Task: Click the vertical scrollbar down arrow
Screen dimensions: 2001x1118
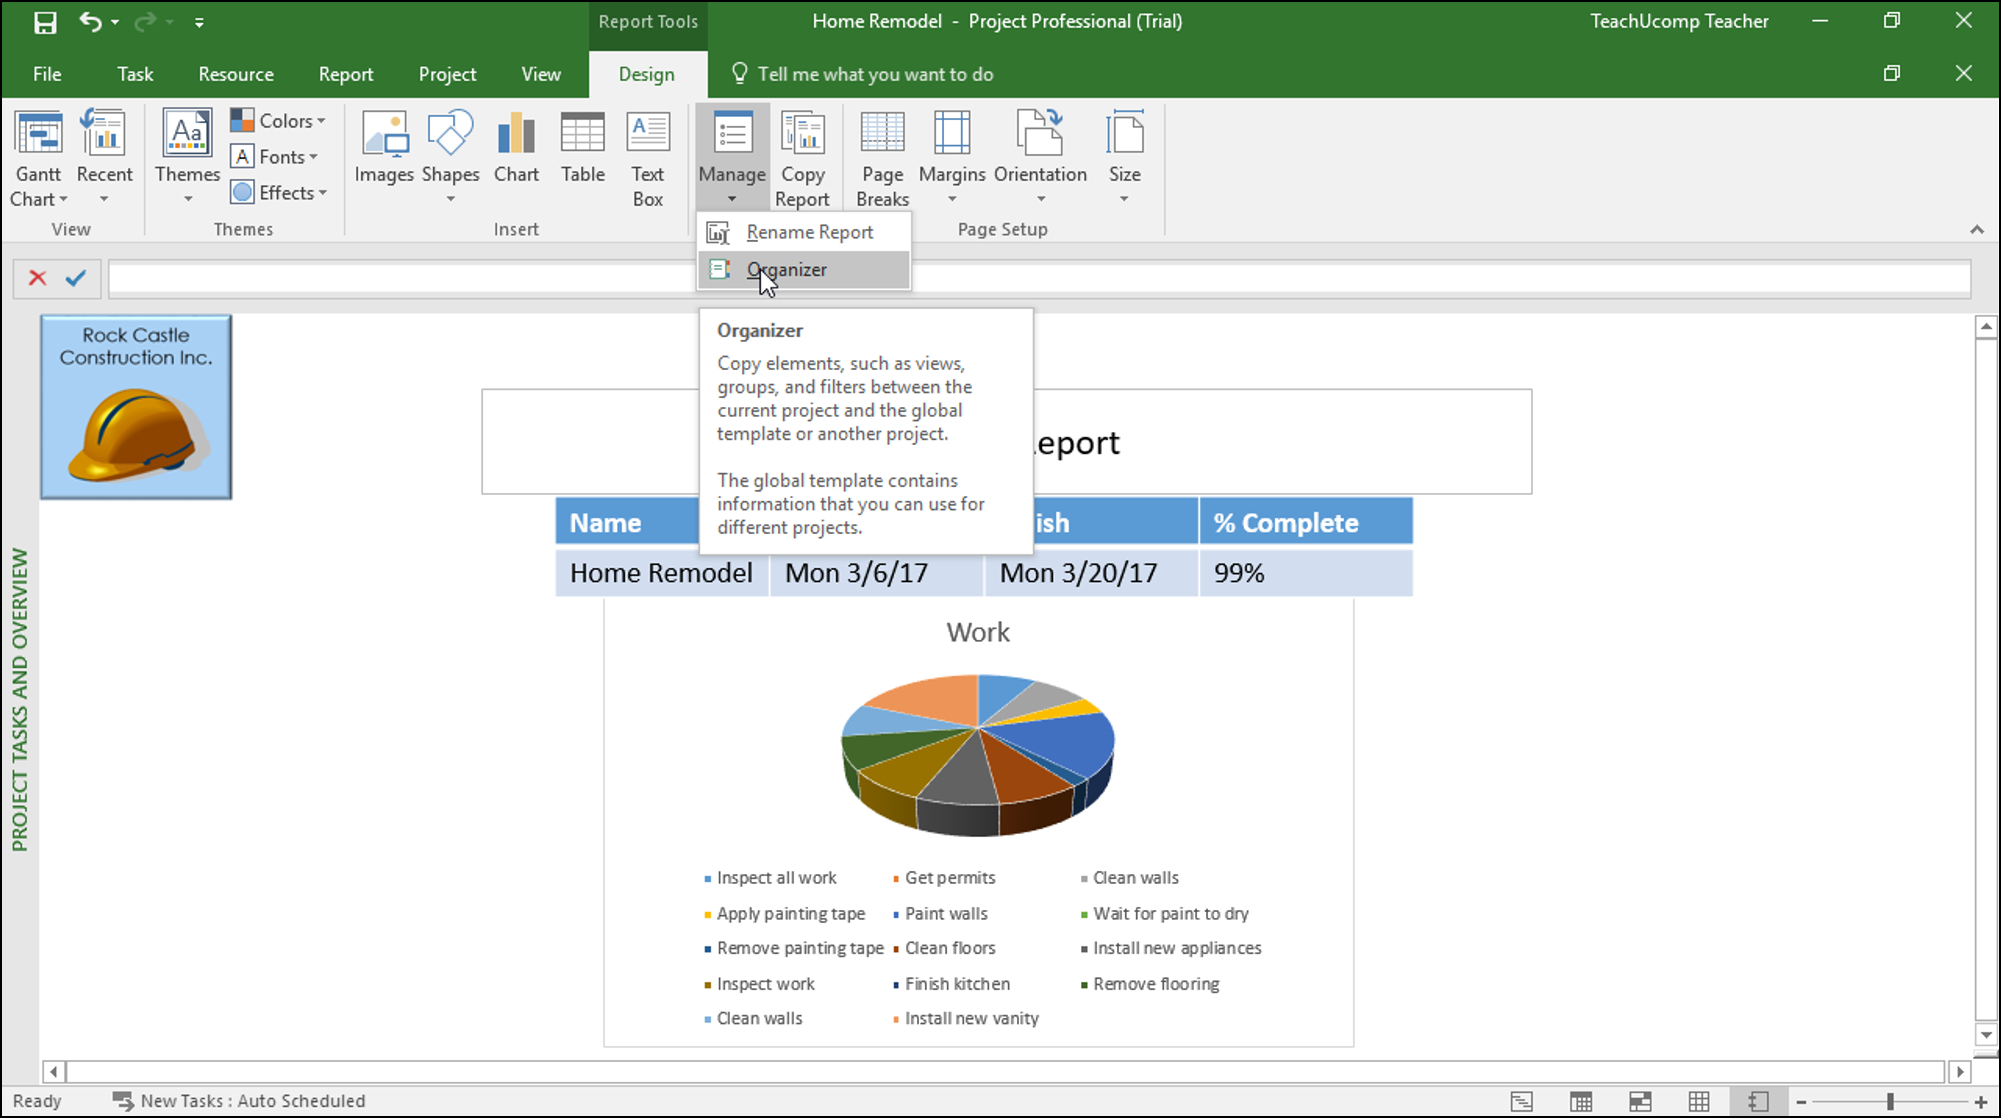Action: 1986,1035
